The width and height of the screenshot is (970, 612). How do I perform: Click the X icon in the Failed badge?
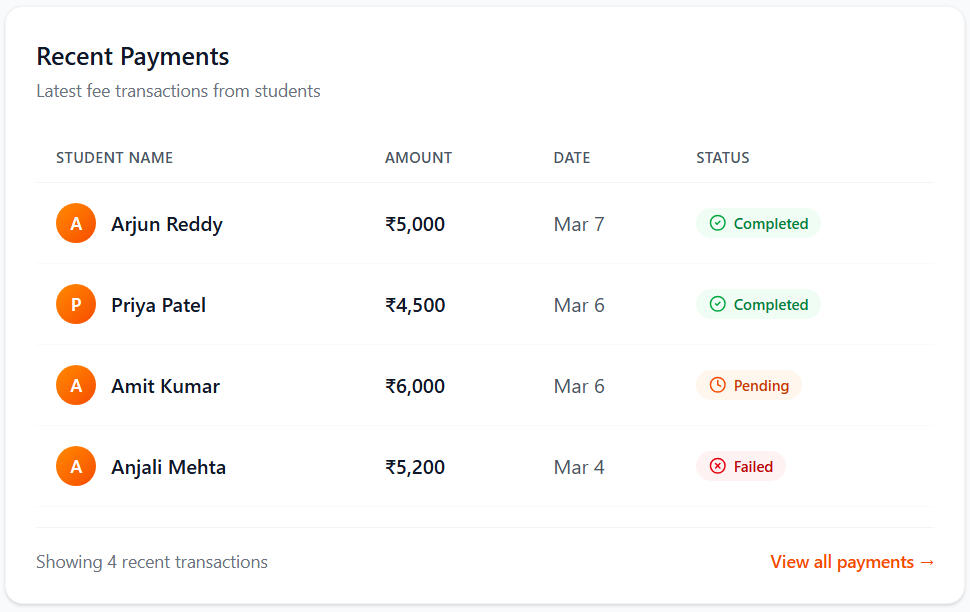[x=717, y=466]
